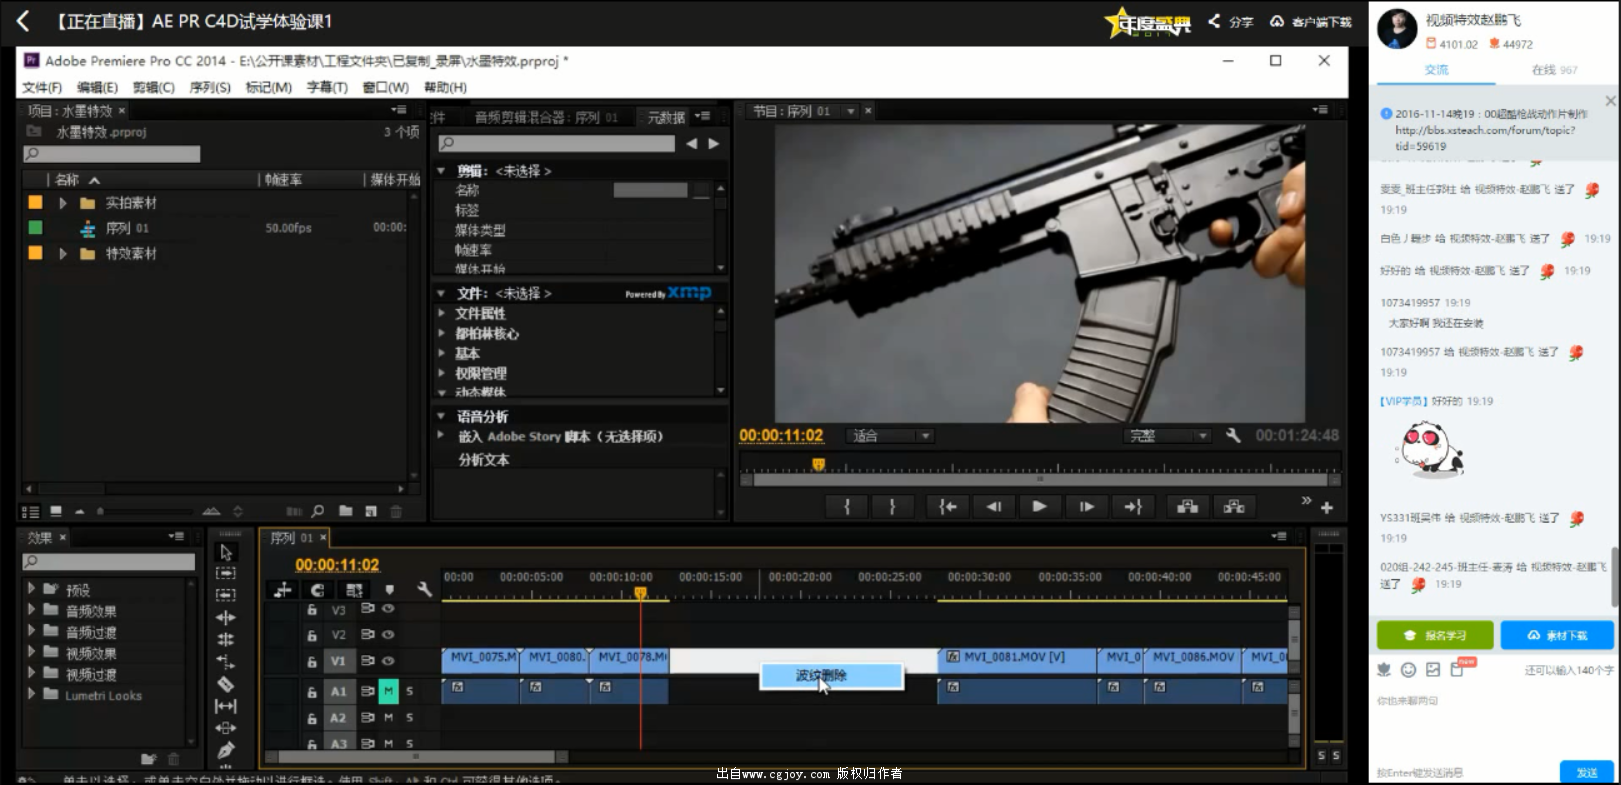Image resolution: width=1621 pixels, height=785 pixels.
Task: Click the Extract button in program monitor
Action: click(x=1234, y=507)
